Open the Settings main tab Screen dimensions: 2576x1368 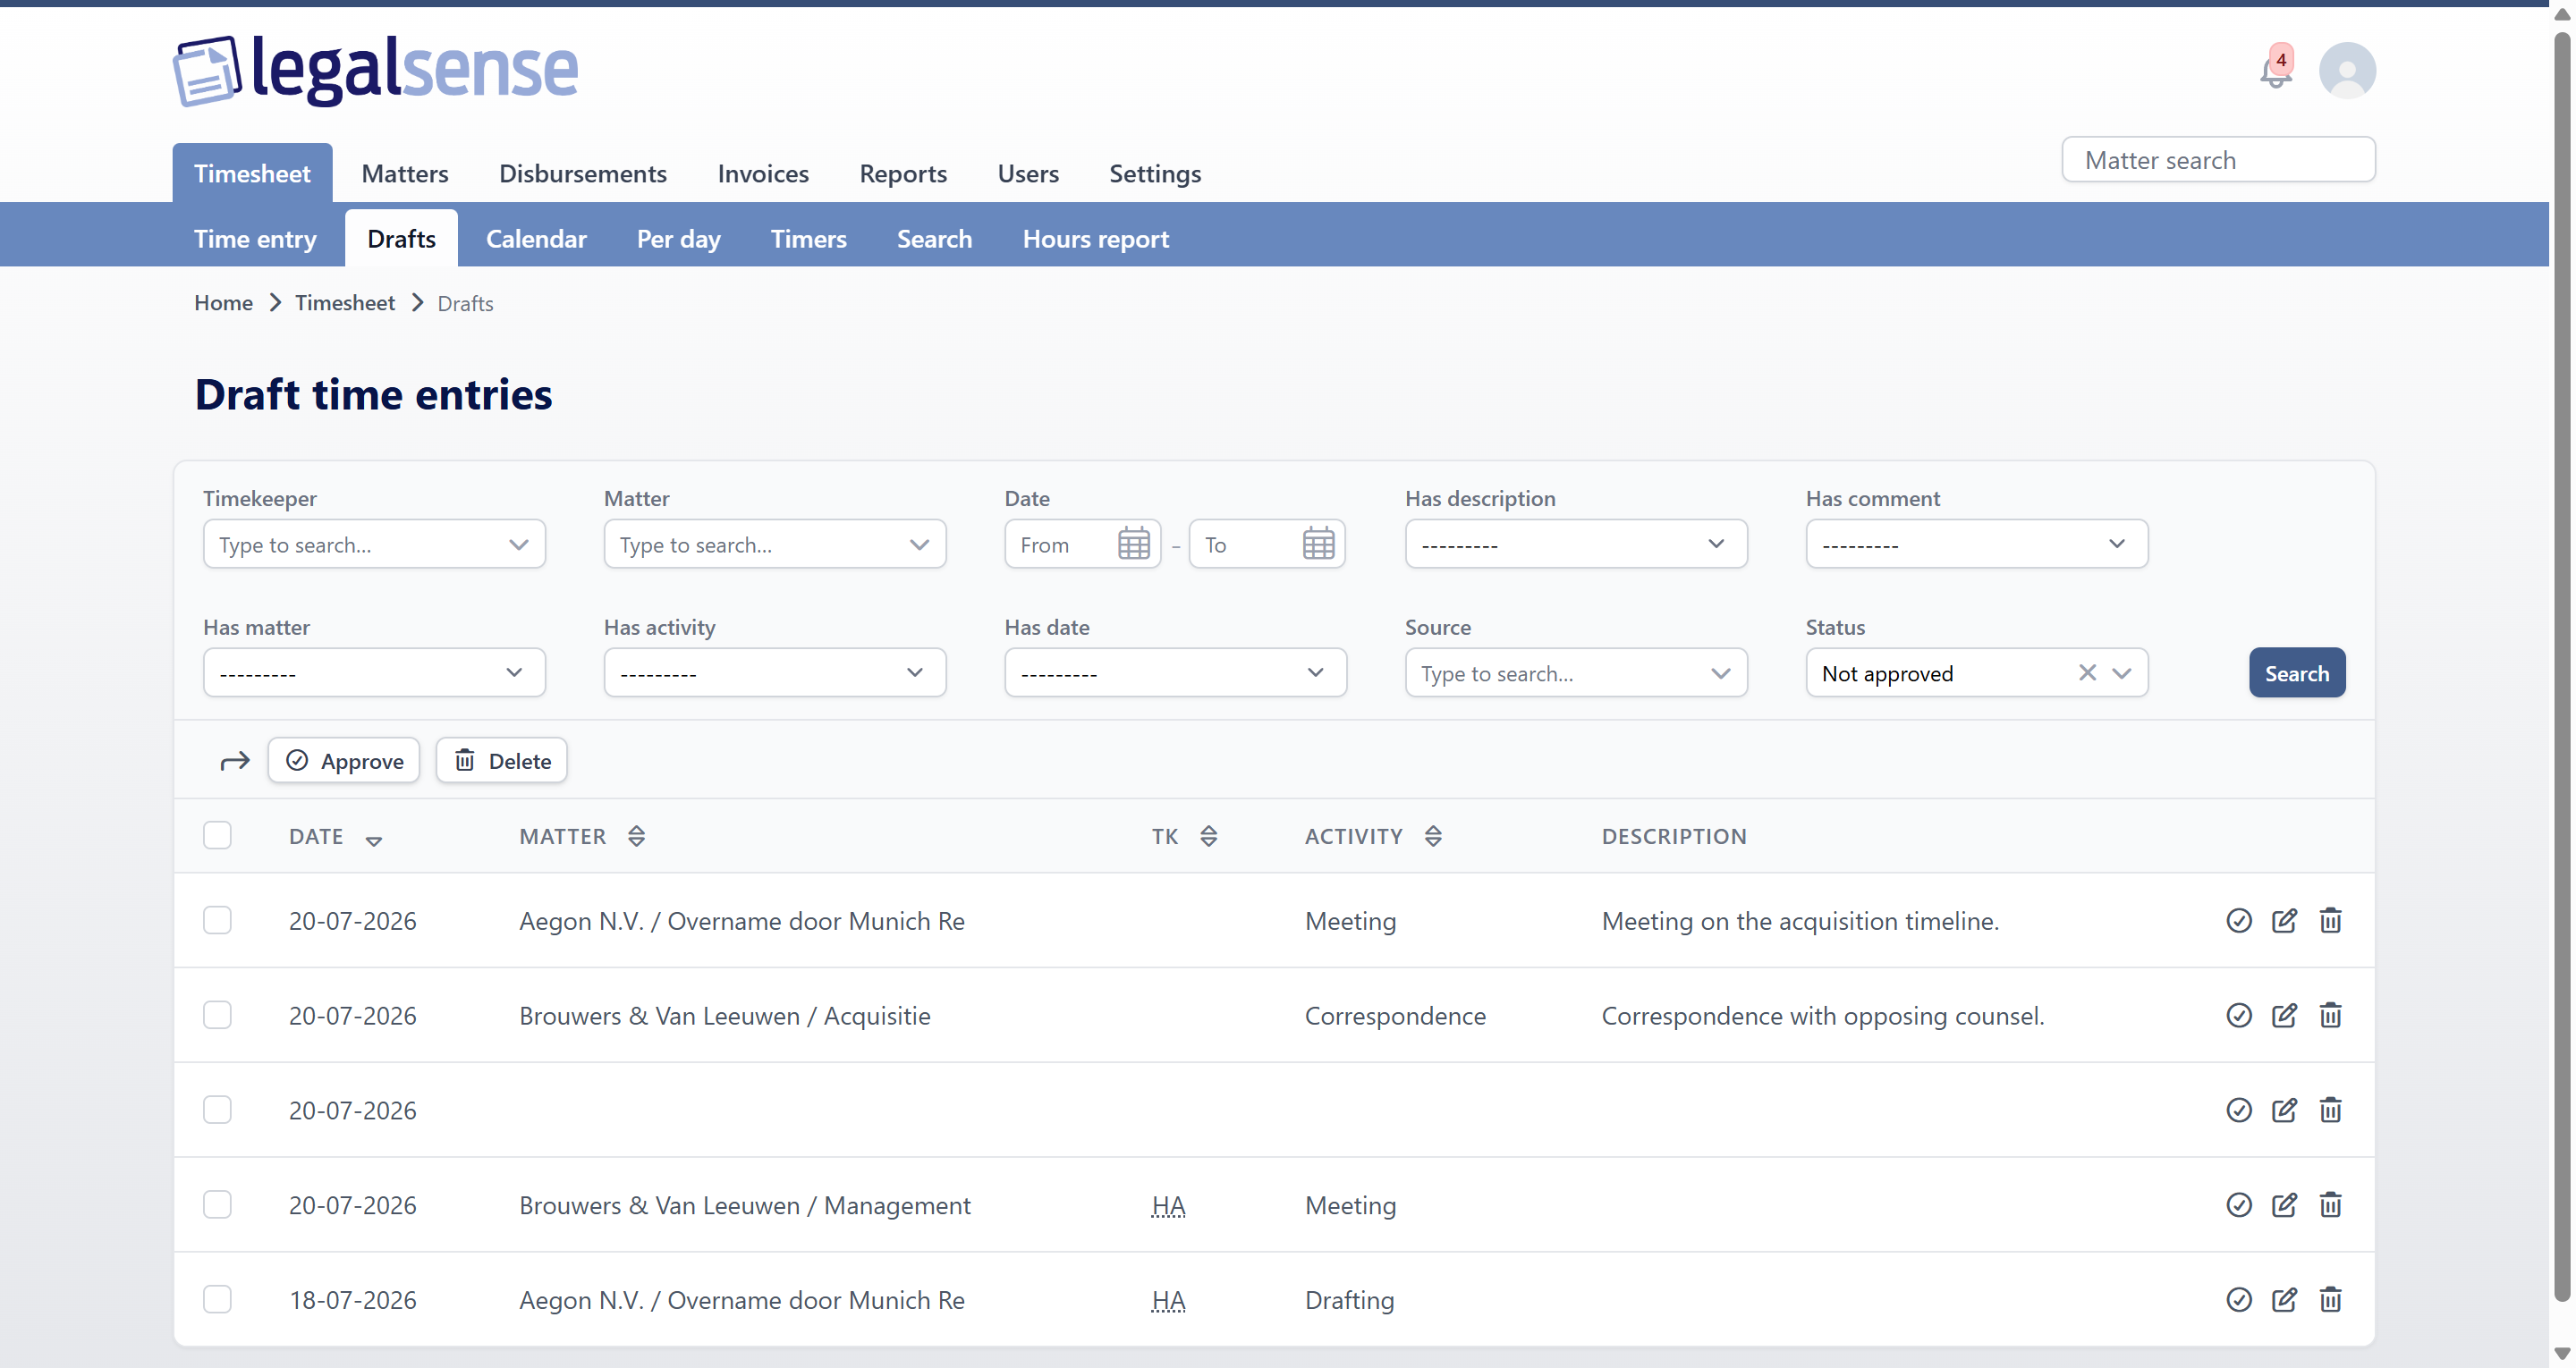[x=1155, y=173]
